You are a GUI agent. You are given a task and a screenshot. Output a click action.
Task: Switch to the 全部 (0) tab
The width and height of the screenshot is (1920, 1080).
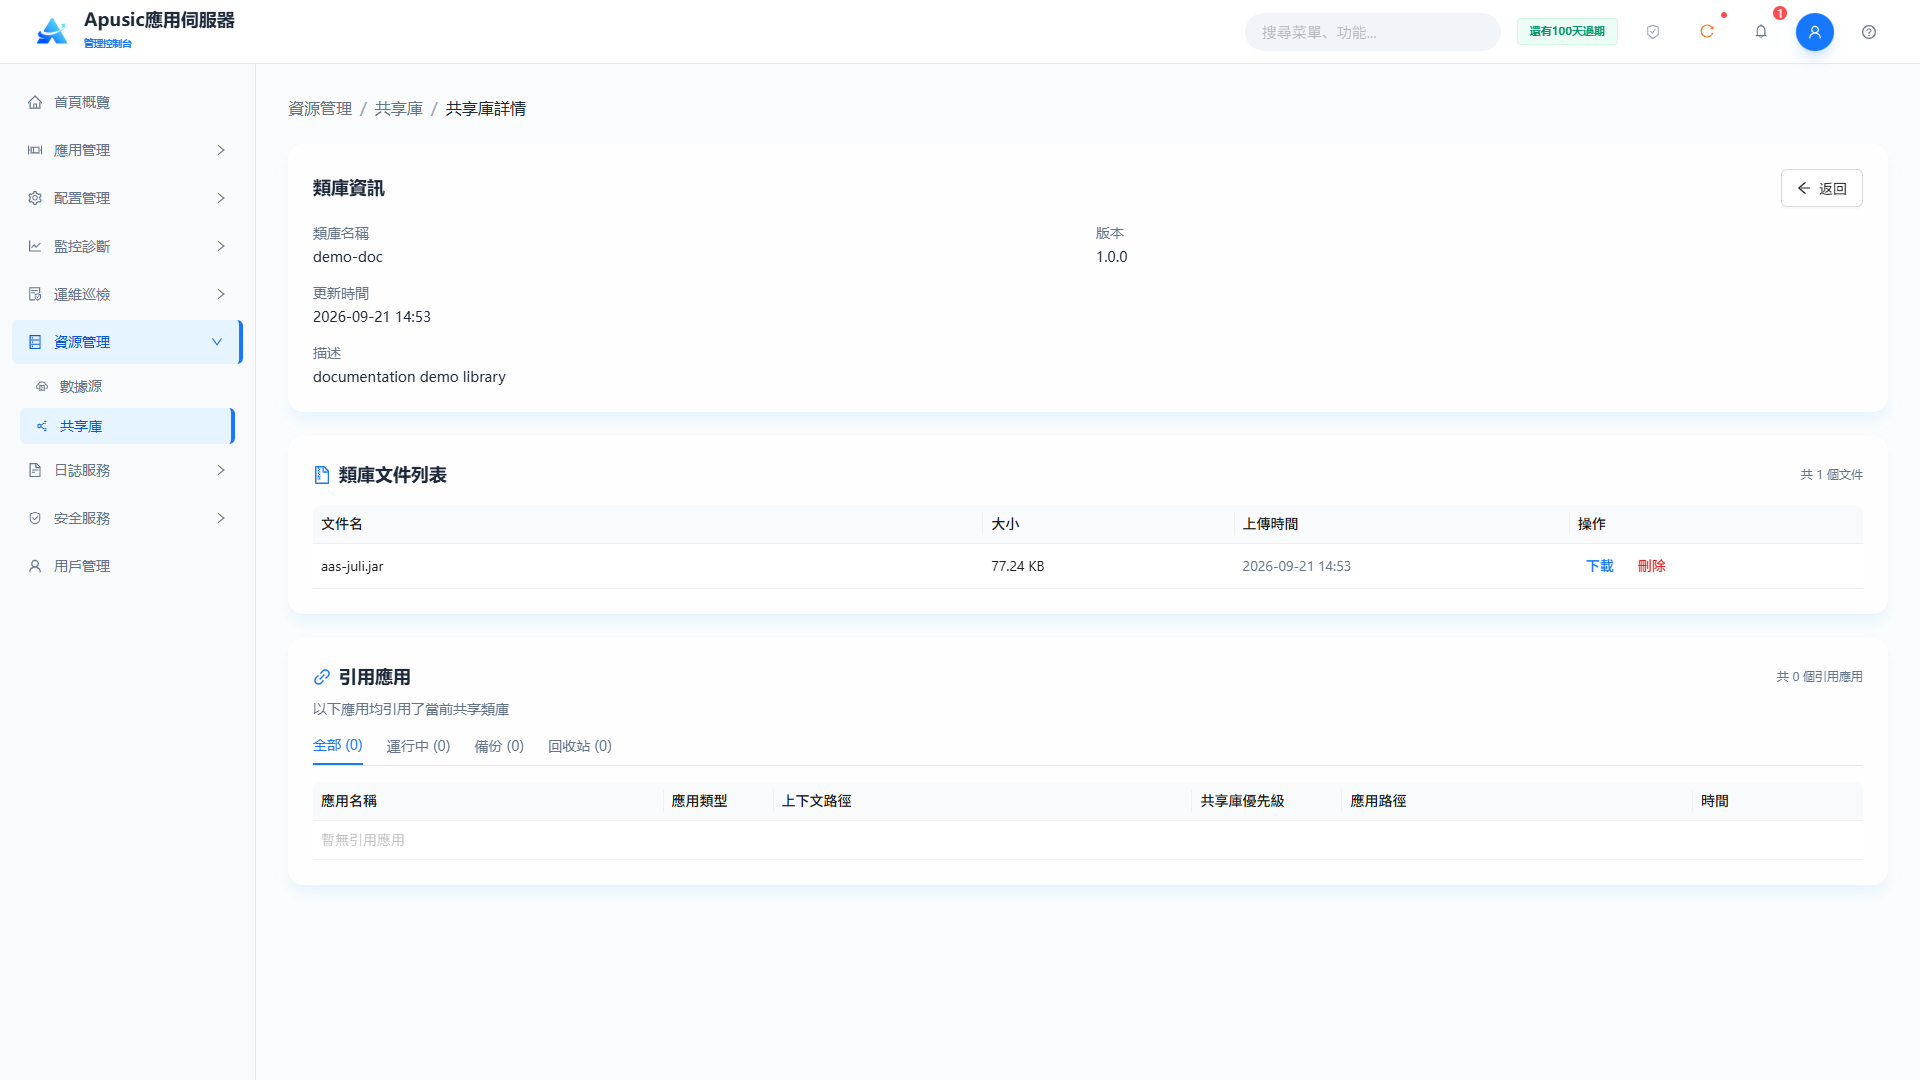[x=338, y=745]
